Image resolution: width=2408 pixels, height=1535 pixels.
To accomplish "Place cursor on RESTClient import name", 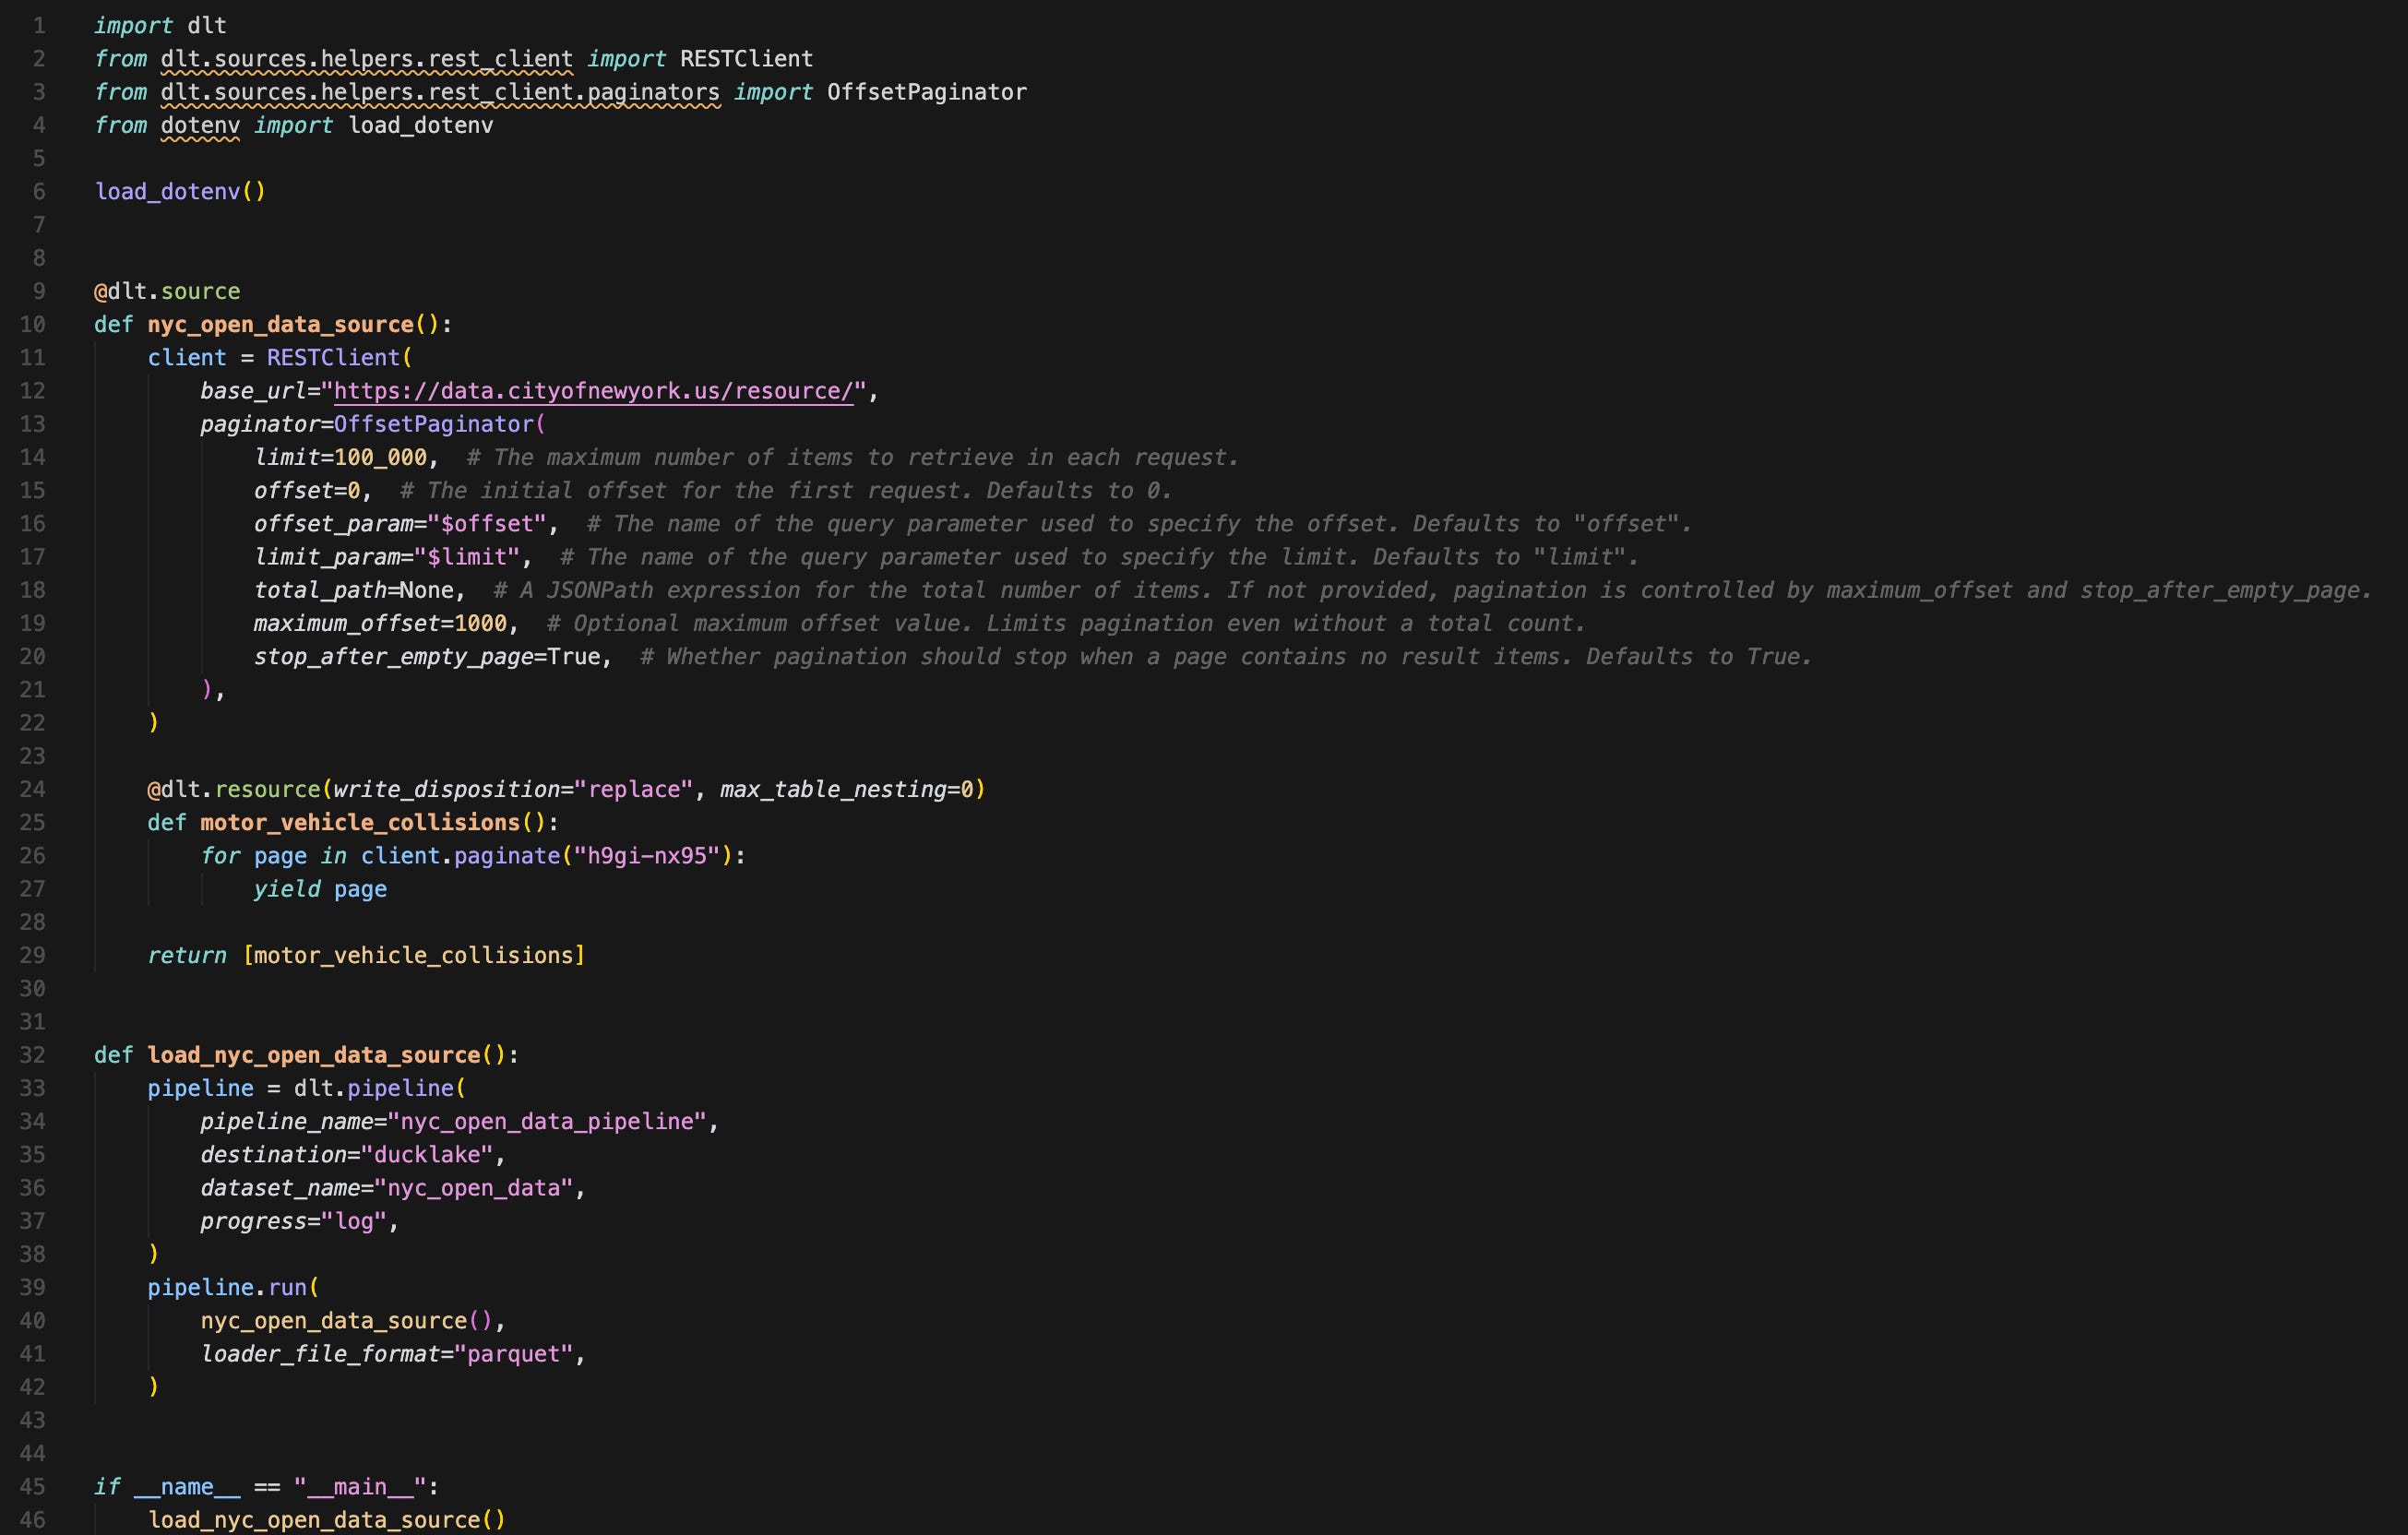I will [x=746, y=59].
